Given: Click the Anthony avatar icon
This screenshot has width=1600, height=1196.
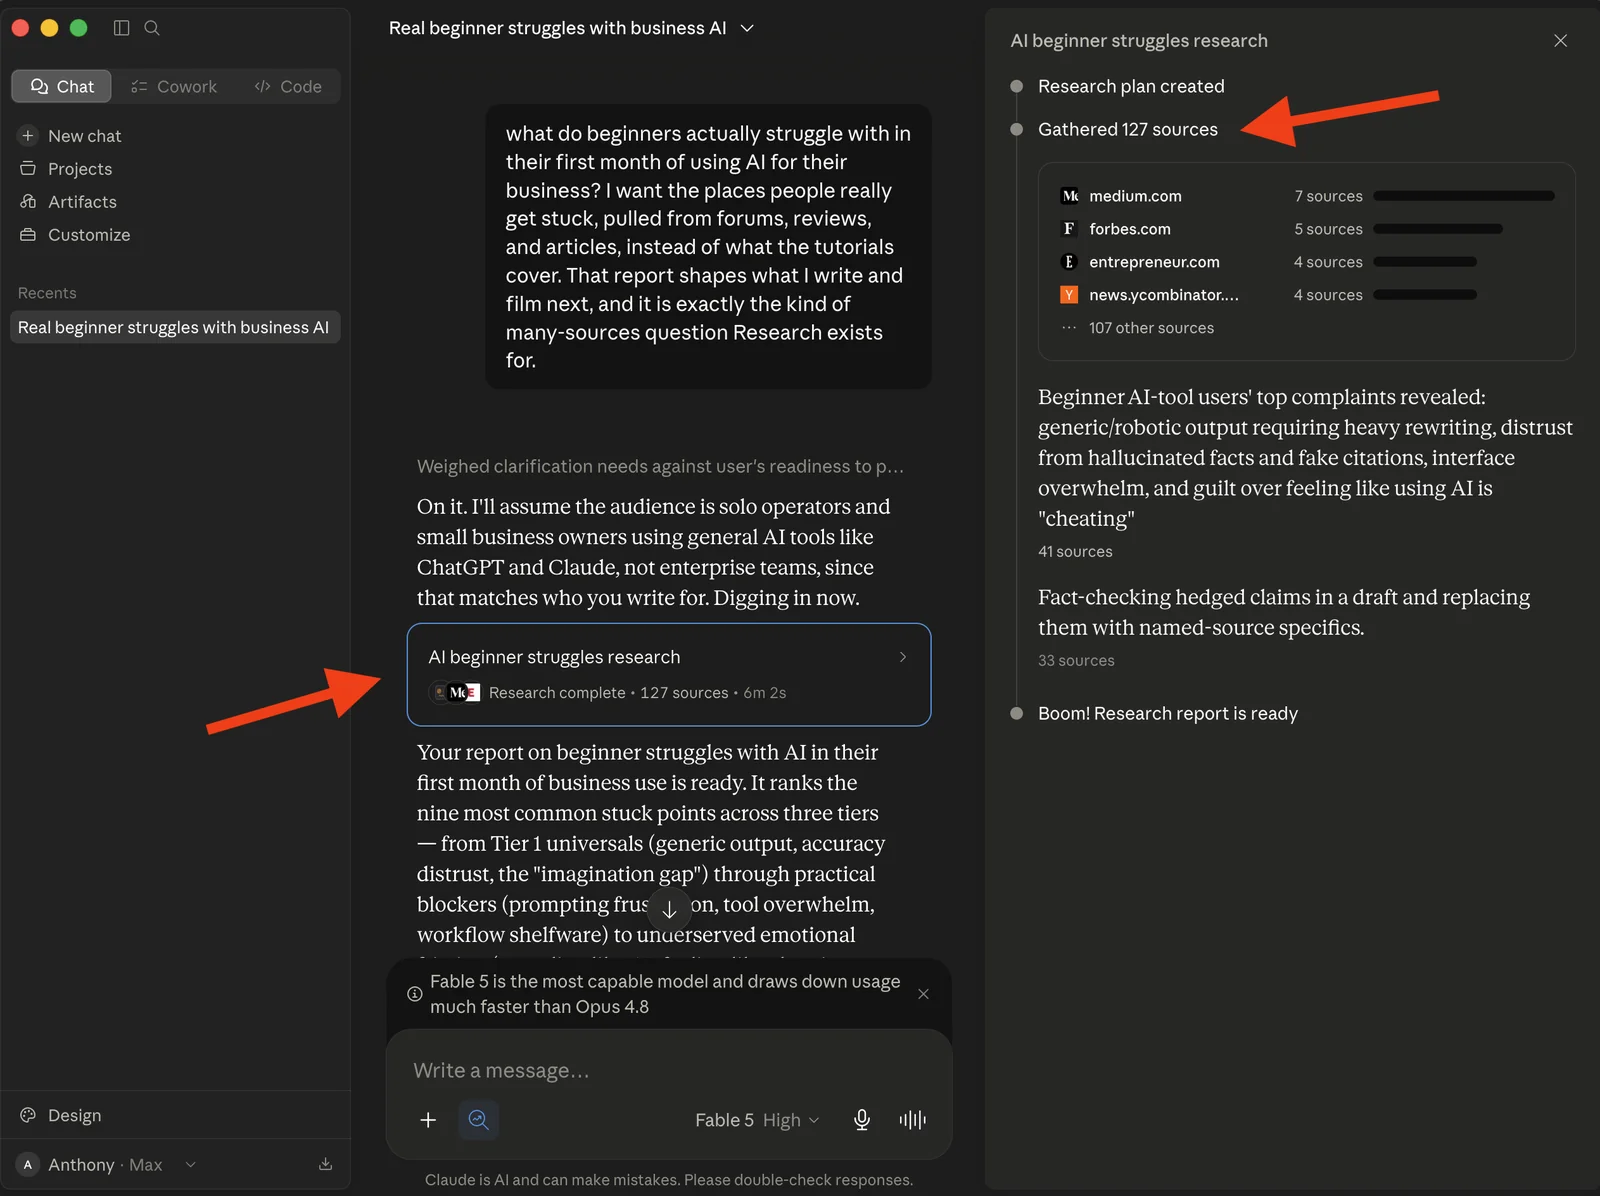Looking at the screenshot, I should tap(28, 1165).
